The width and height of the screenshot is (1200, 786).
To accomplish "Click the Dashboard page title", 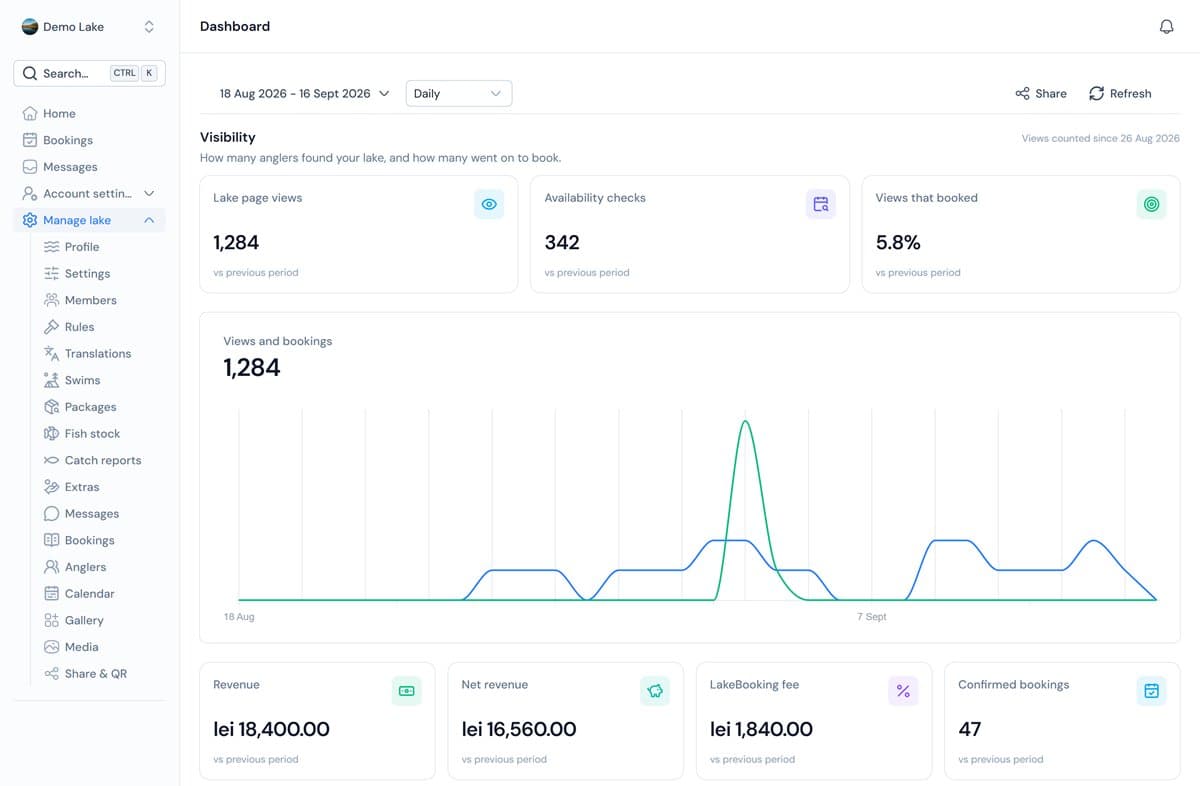I will (235, 27).
